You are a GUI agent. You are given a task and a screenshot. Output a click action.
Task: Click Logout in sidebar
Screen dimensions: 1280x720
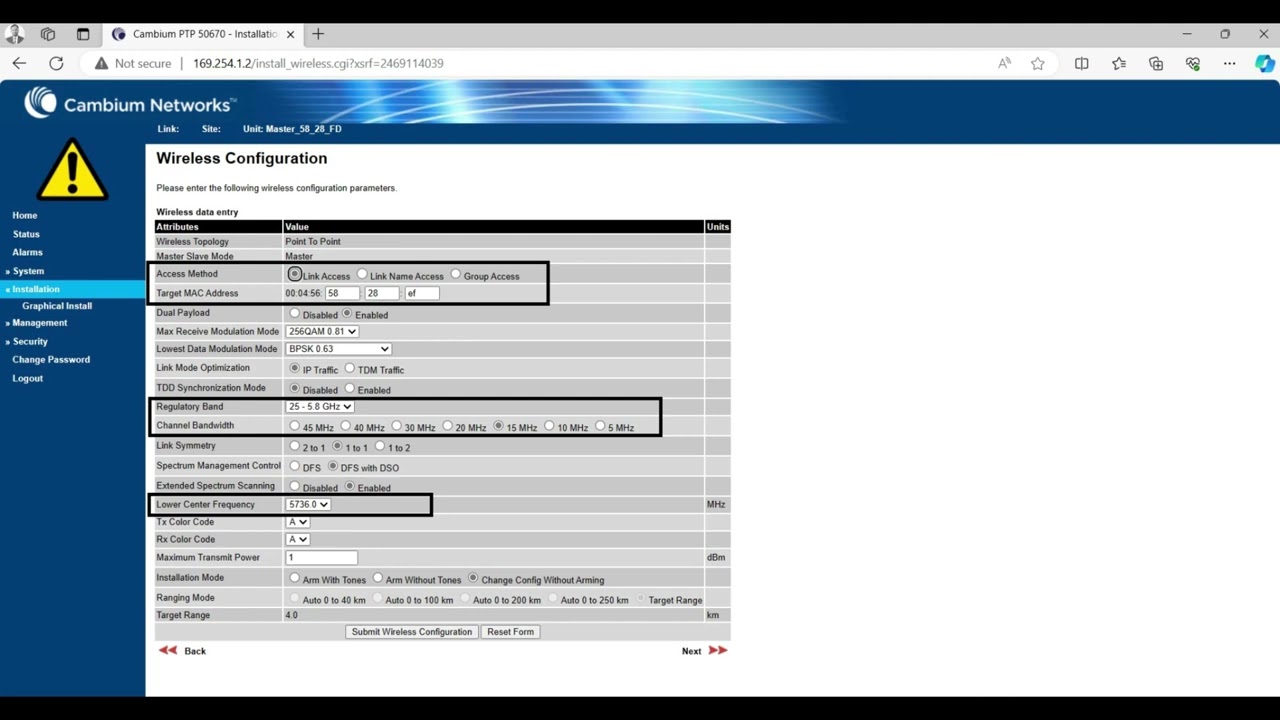point(27,378)
